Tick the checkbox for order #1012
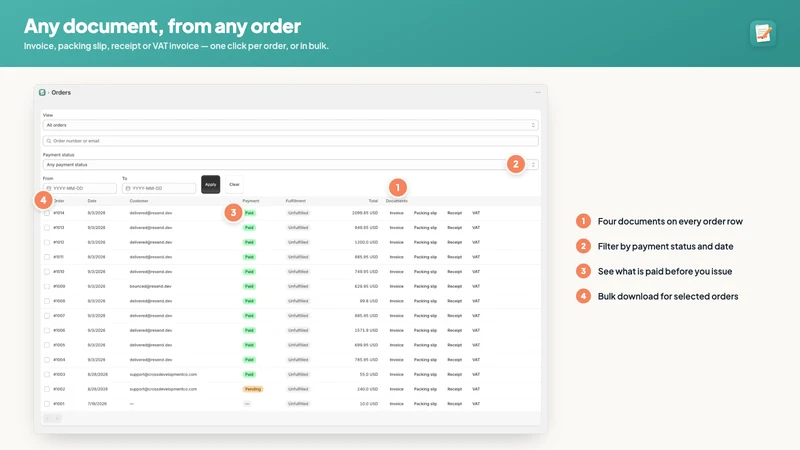The image size is (800, 450). coord(47,242)
